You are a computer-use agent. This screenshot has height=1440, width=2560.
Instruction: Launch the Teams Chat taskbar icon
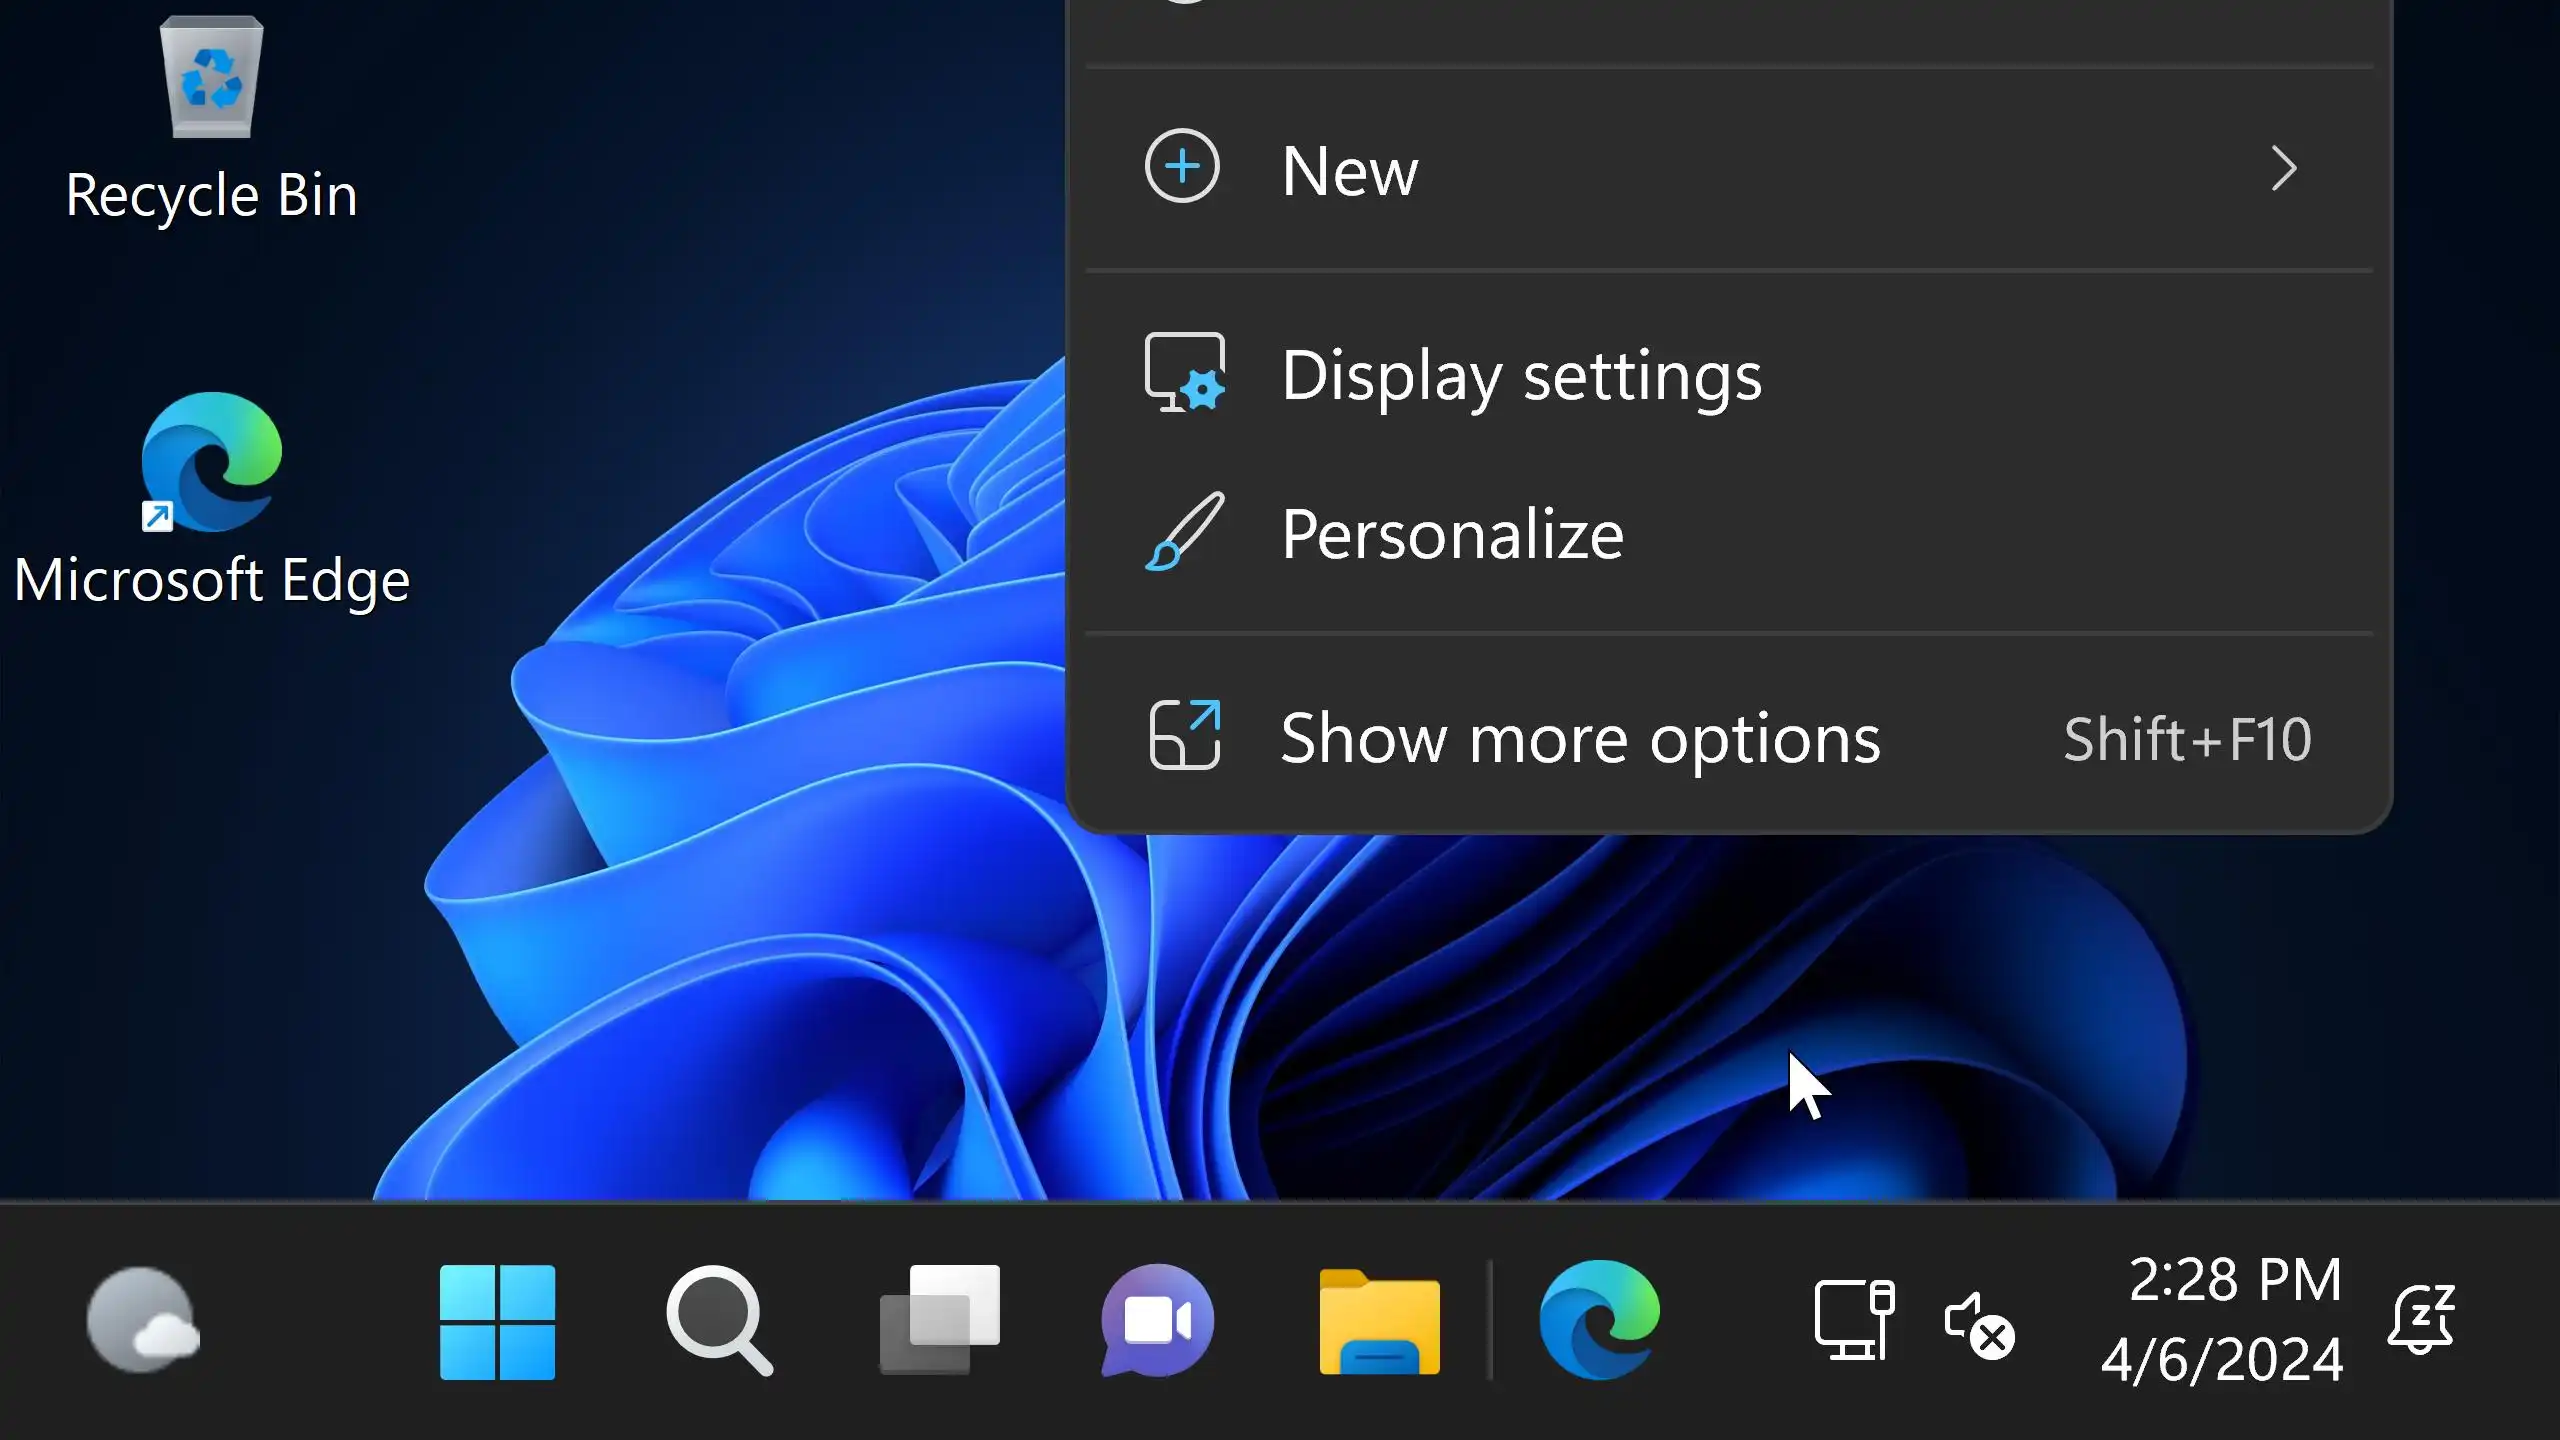[x=1158, y=1320]
